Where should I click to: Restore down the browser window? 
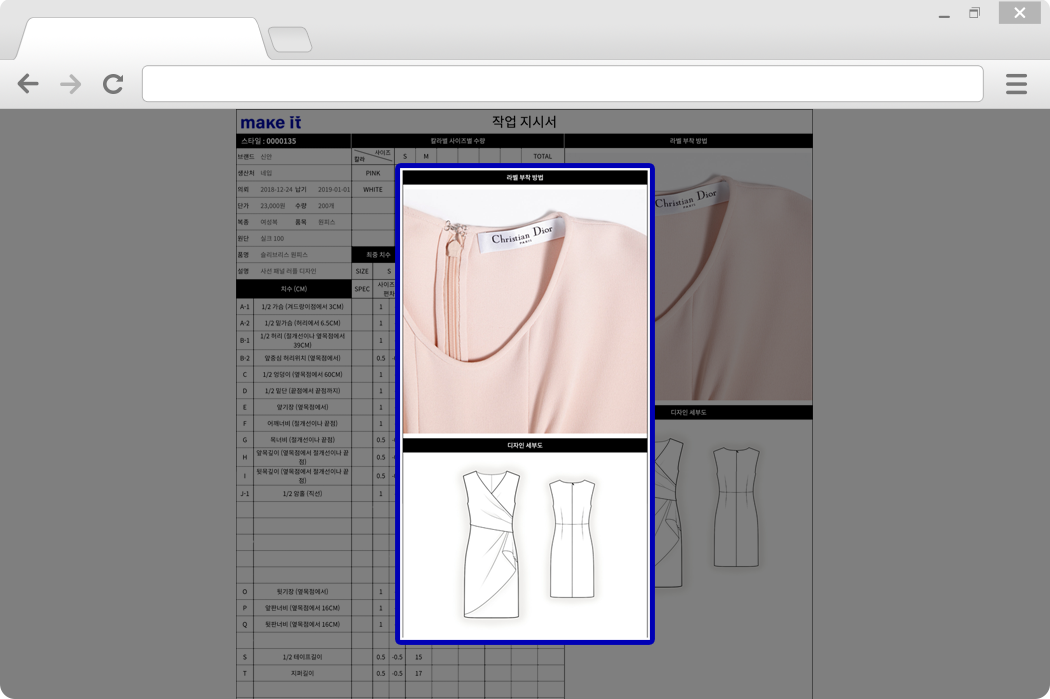click(974, 13)
